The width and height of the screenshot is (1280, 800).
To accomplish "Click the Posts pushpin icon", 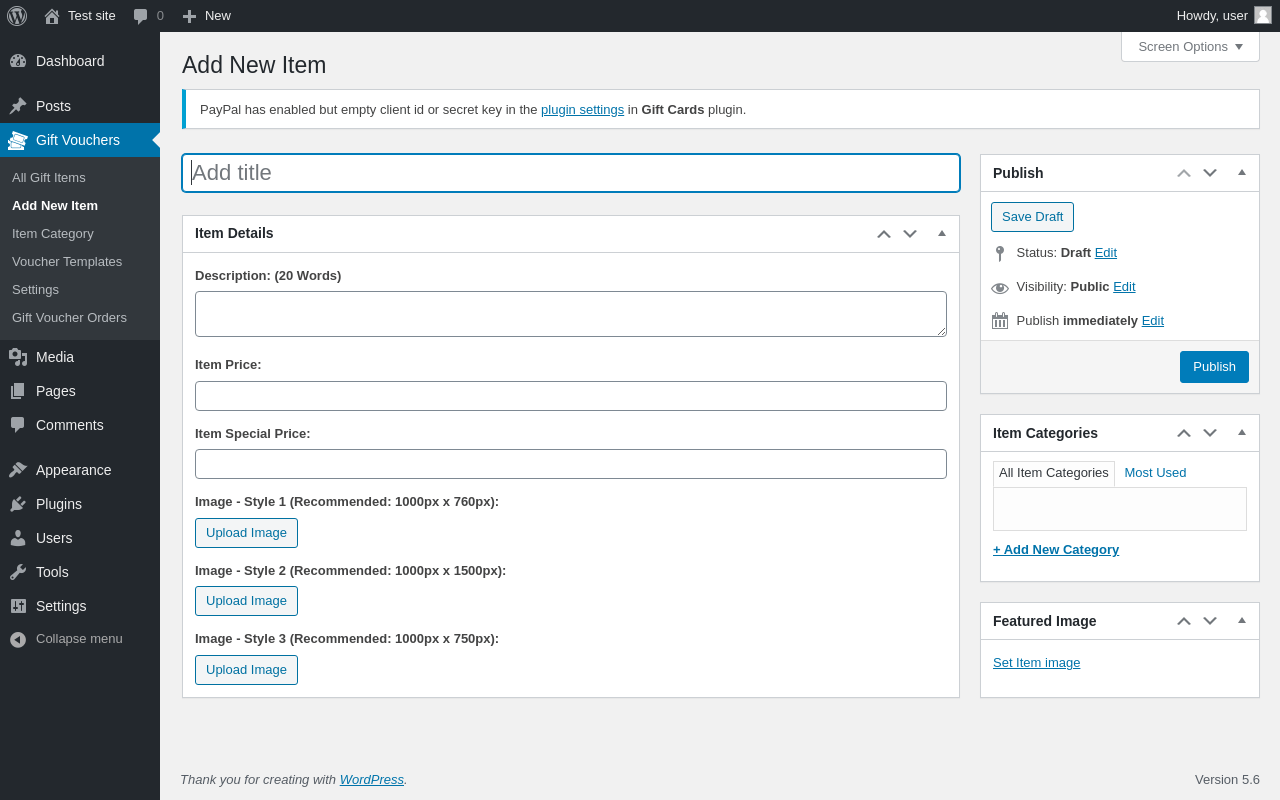I will (x=18, y=106).
